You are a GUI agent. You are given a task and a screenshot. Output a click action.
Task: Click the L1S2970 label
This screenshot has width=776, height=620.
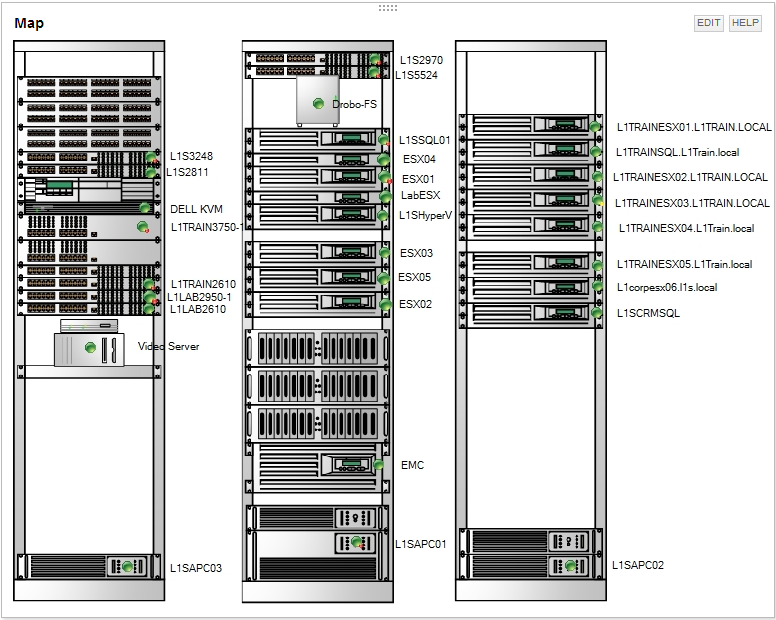(x=422, y=60)
